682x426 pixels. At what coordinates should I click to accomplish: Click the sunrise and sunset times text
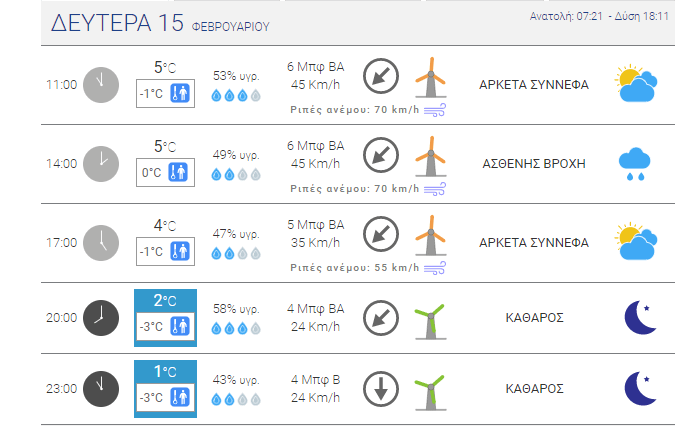point(599,16)
